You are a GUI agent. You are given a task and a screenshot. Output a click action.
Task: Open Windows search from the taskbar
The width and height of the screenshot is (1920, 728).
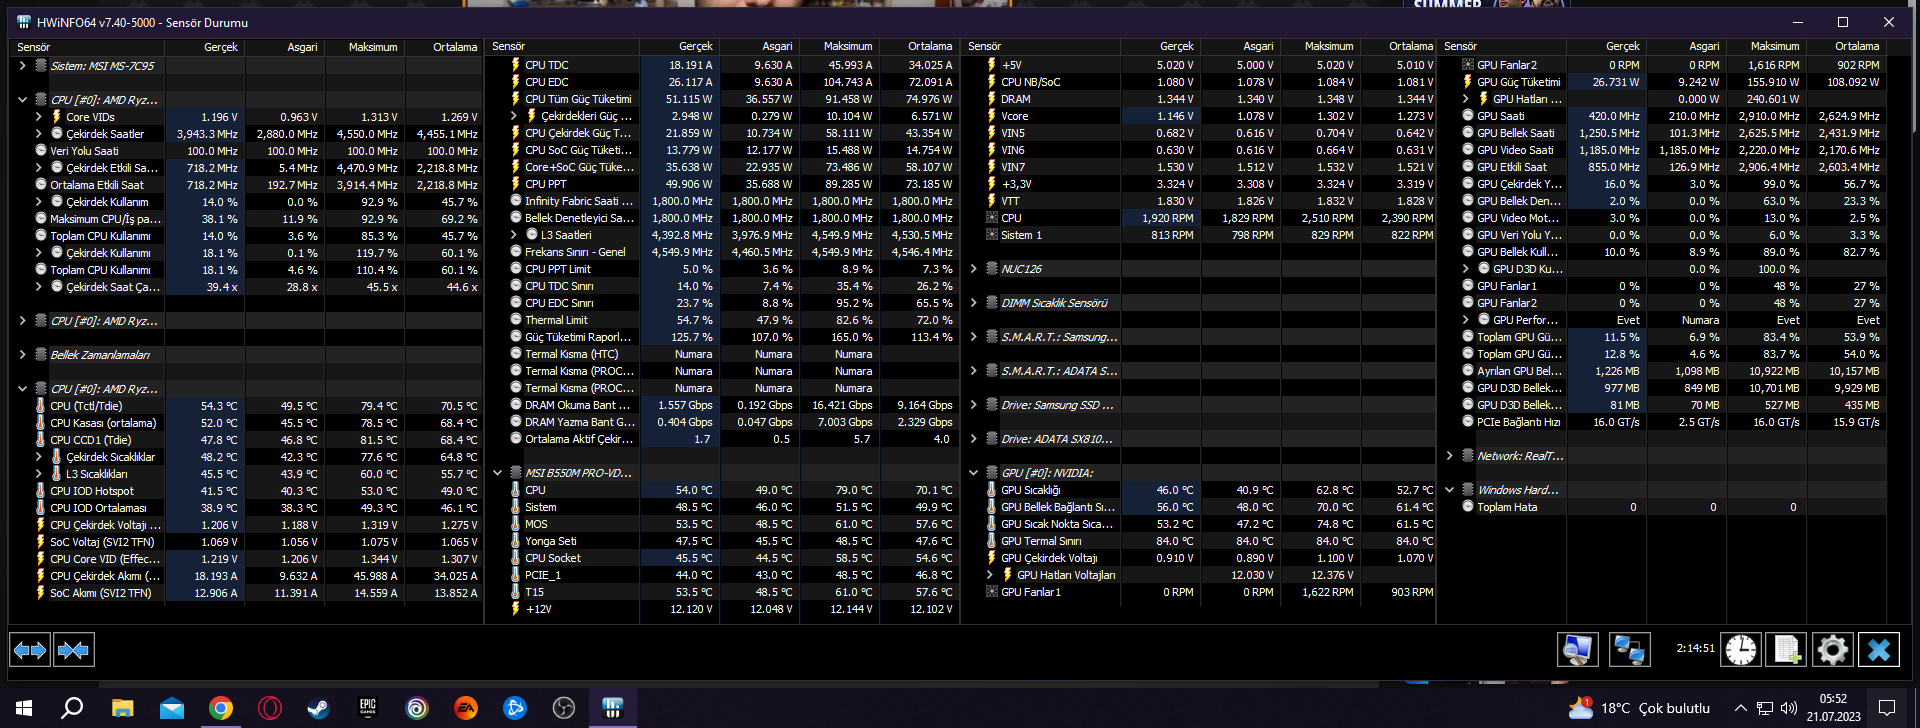pyautogui.click(x=72, y=708)
